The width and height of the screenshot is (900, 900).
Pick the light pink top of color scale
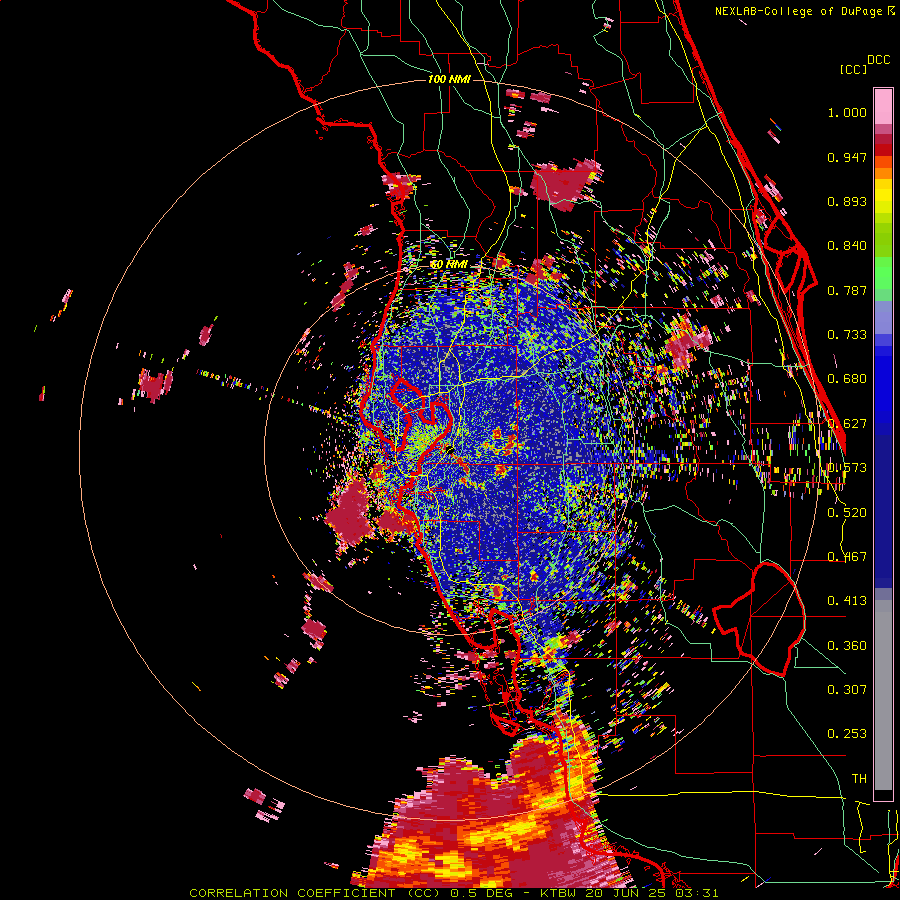[883, 106]
